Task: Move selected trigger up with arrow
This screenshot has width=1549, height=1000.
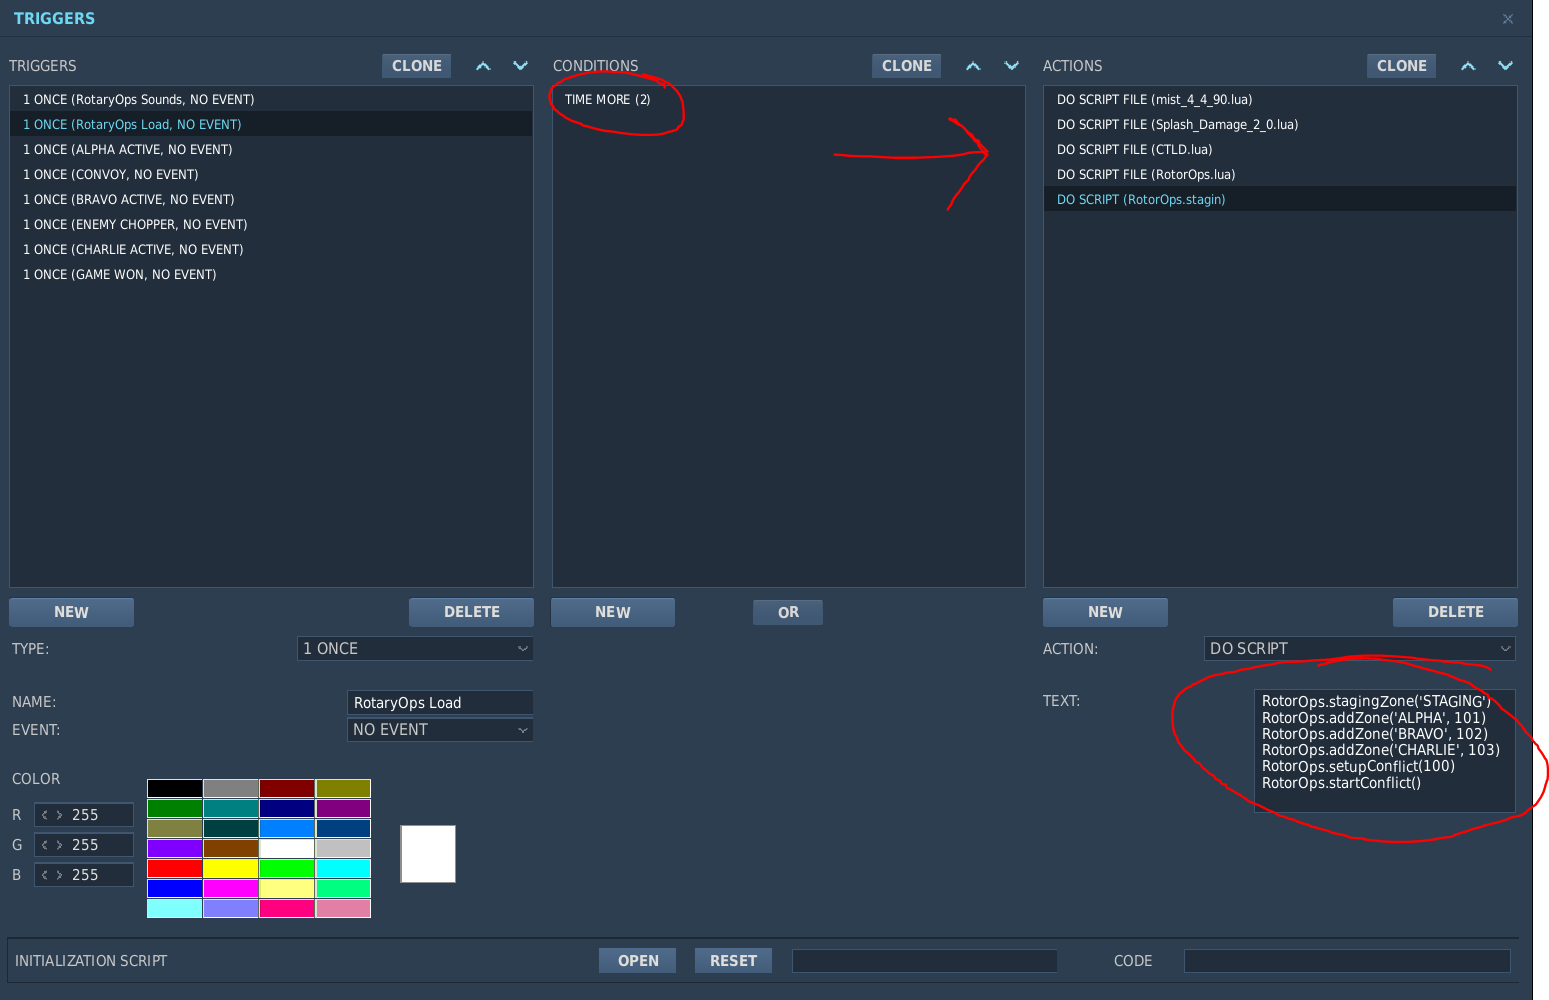Action: pyautogui.click(x=483, y=66)
